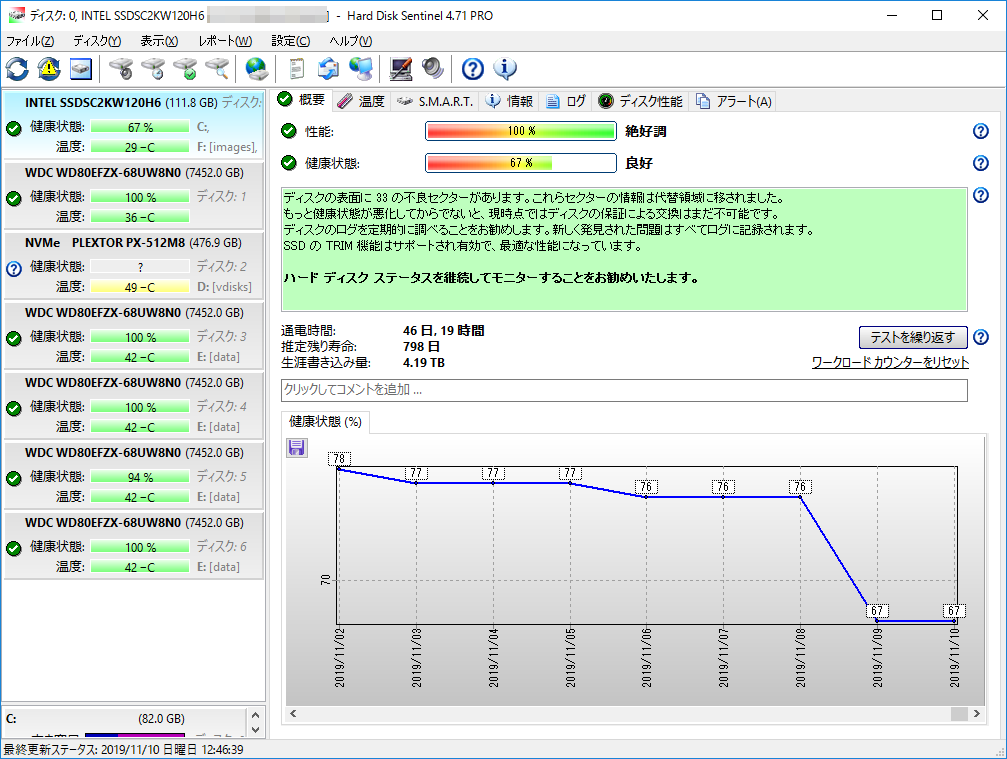
Task: Click the disk test with gear icon
Action: coord(121,69)
